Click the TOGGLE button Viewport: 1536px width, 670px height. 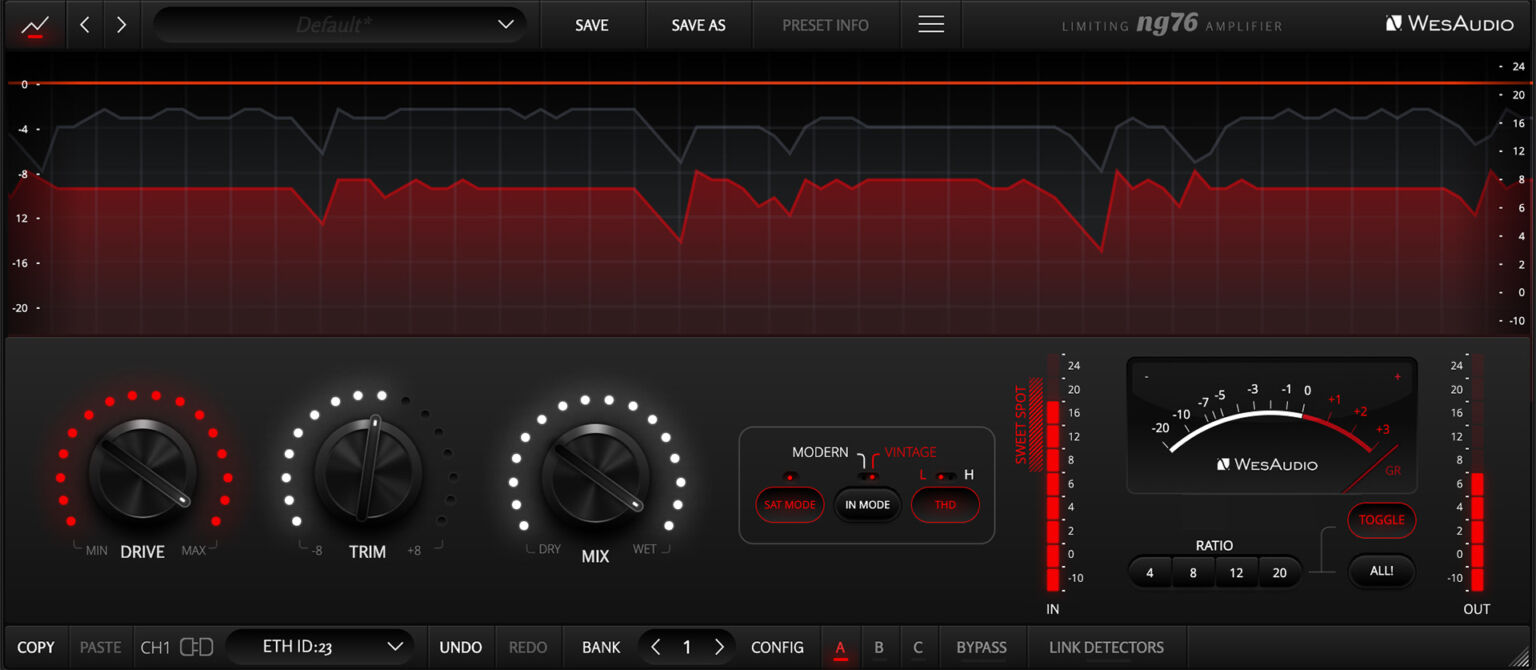coord(1382,520)
